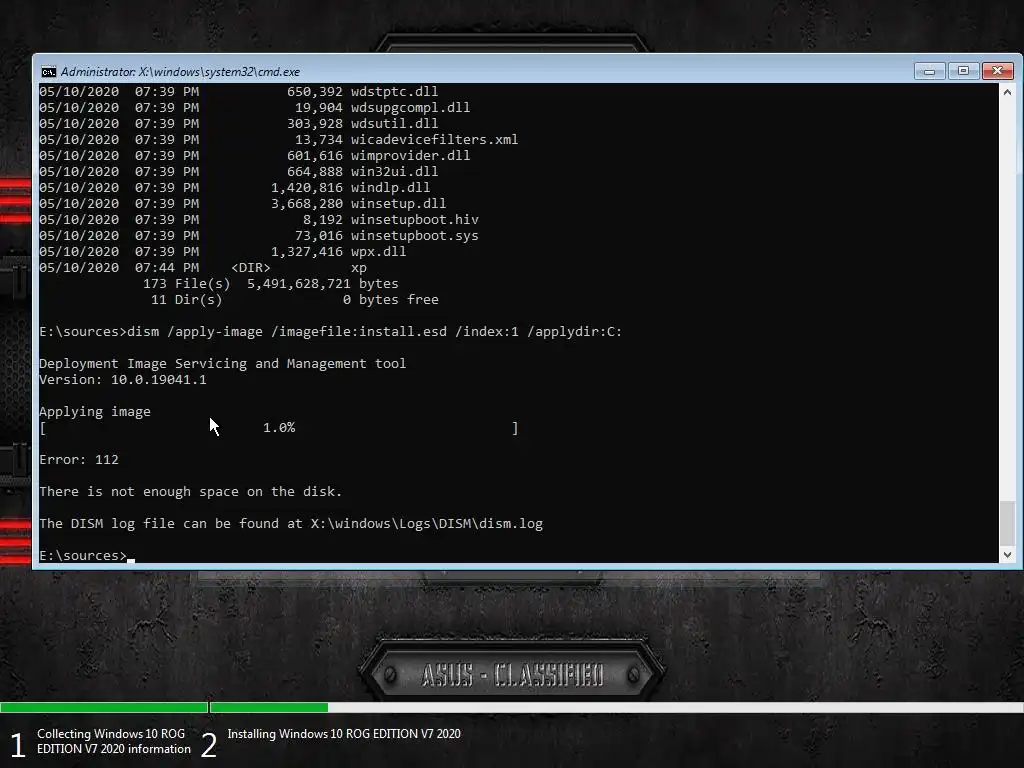The width and height of the screenshot is (1024, 768).
Task: Click the DISM log file path line
Action: click(291, 523)
